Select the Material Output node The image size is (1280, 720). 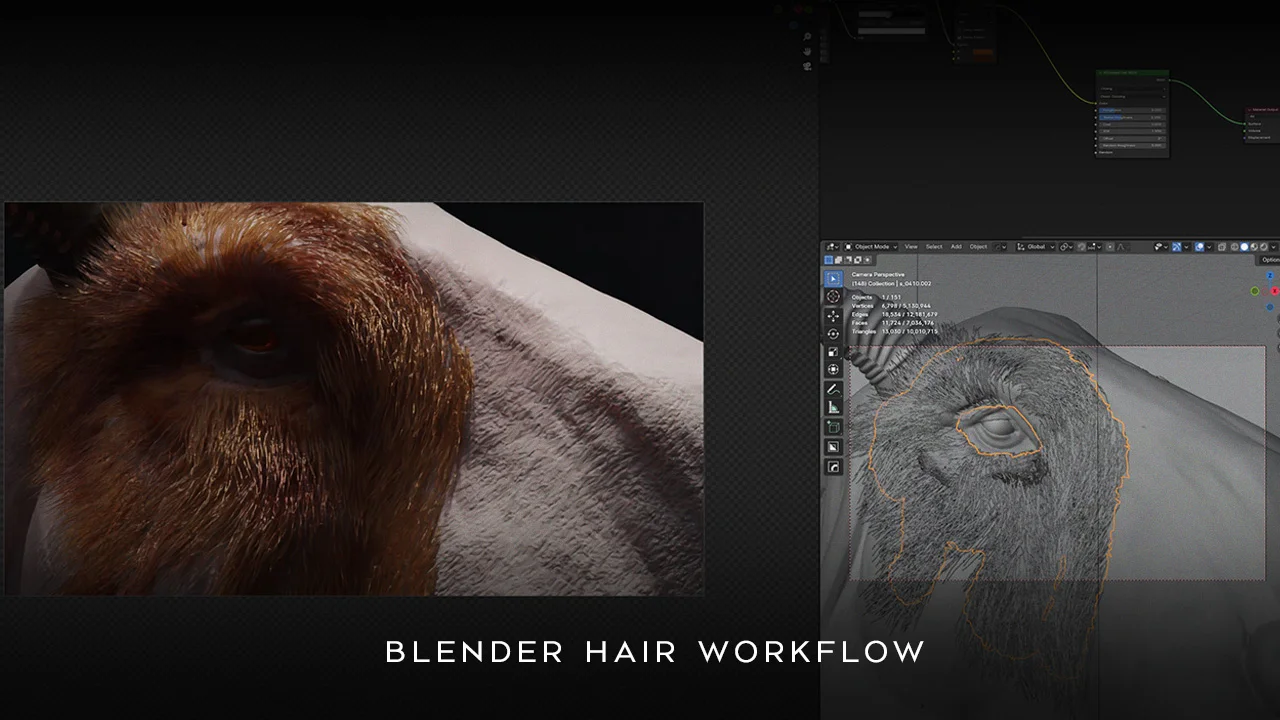point(1263,110)
